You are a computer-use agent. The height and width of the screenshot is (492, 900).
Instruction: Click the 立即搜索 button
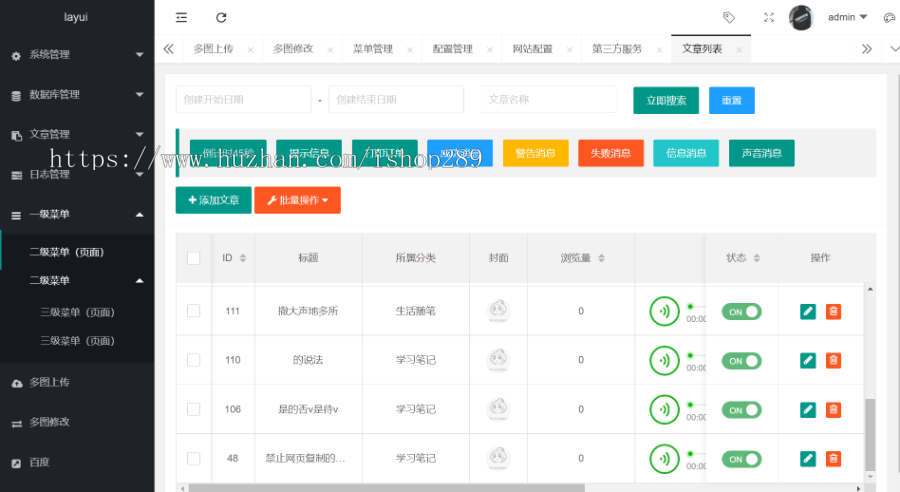coord(665,100)
